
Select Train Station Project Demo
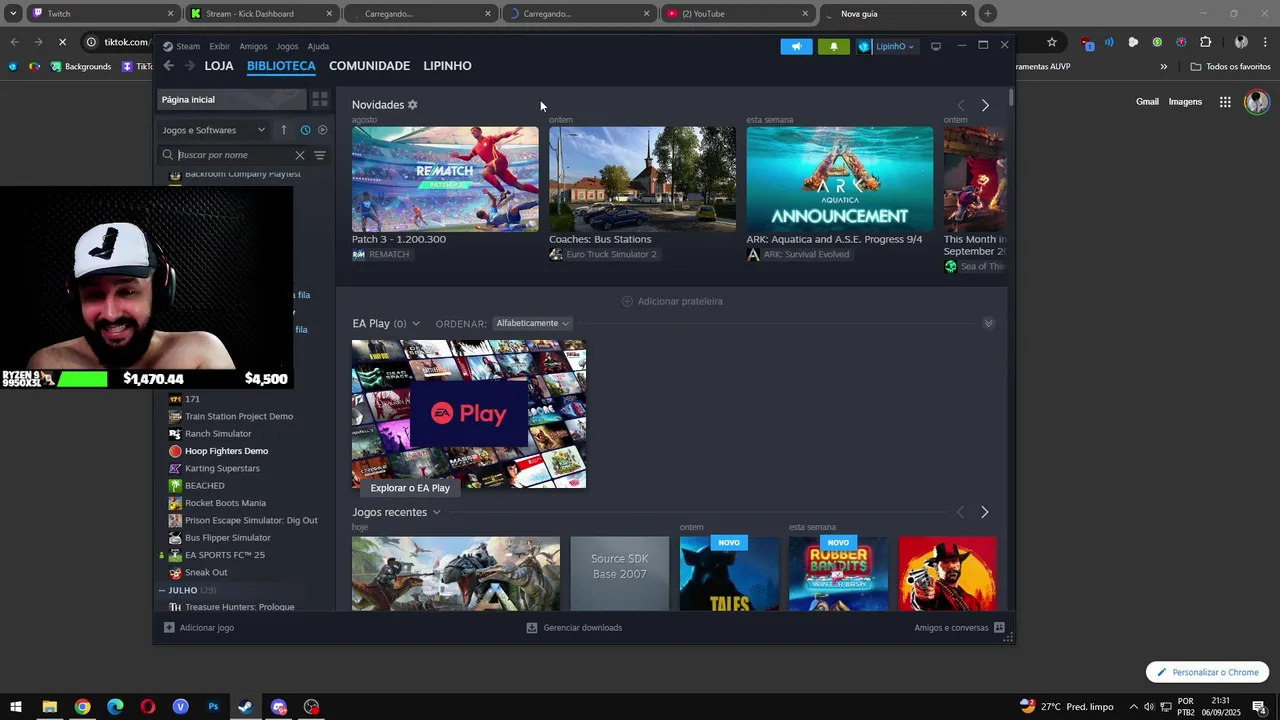pyautogui.click(x=239, y=416)
